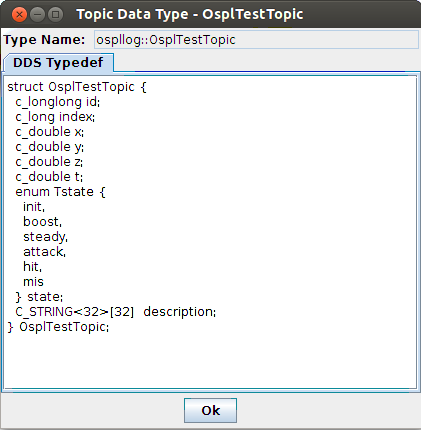Click the enum value 'mis'
This screenshot has height=430, width=421.
pos(33,282)
